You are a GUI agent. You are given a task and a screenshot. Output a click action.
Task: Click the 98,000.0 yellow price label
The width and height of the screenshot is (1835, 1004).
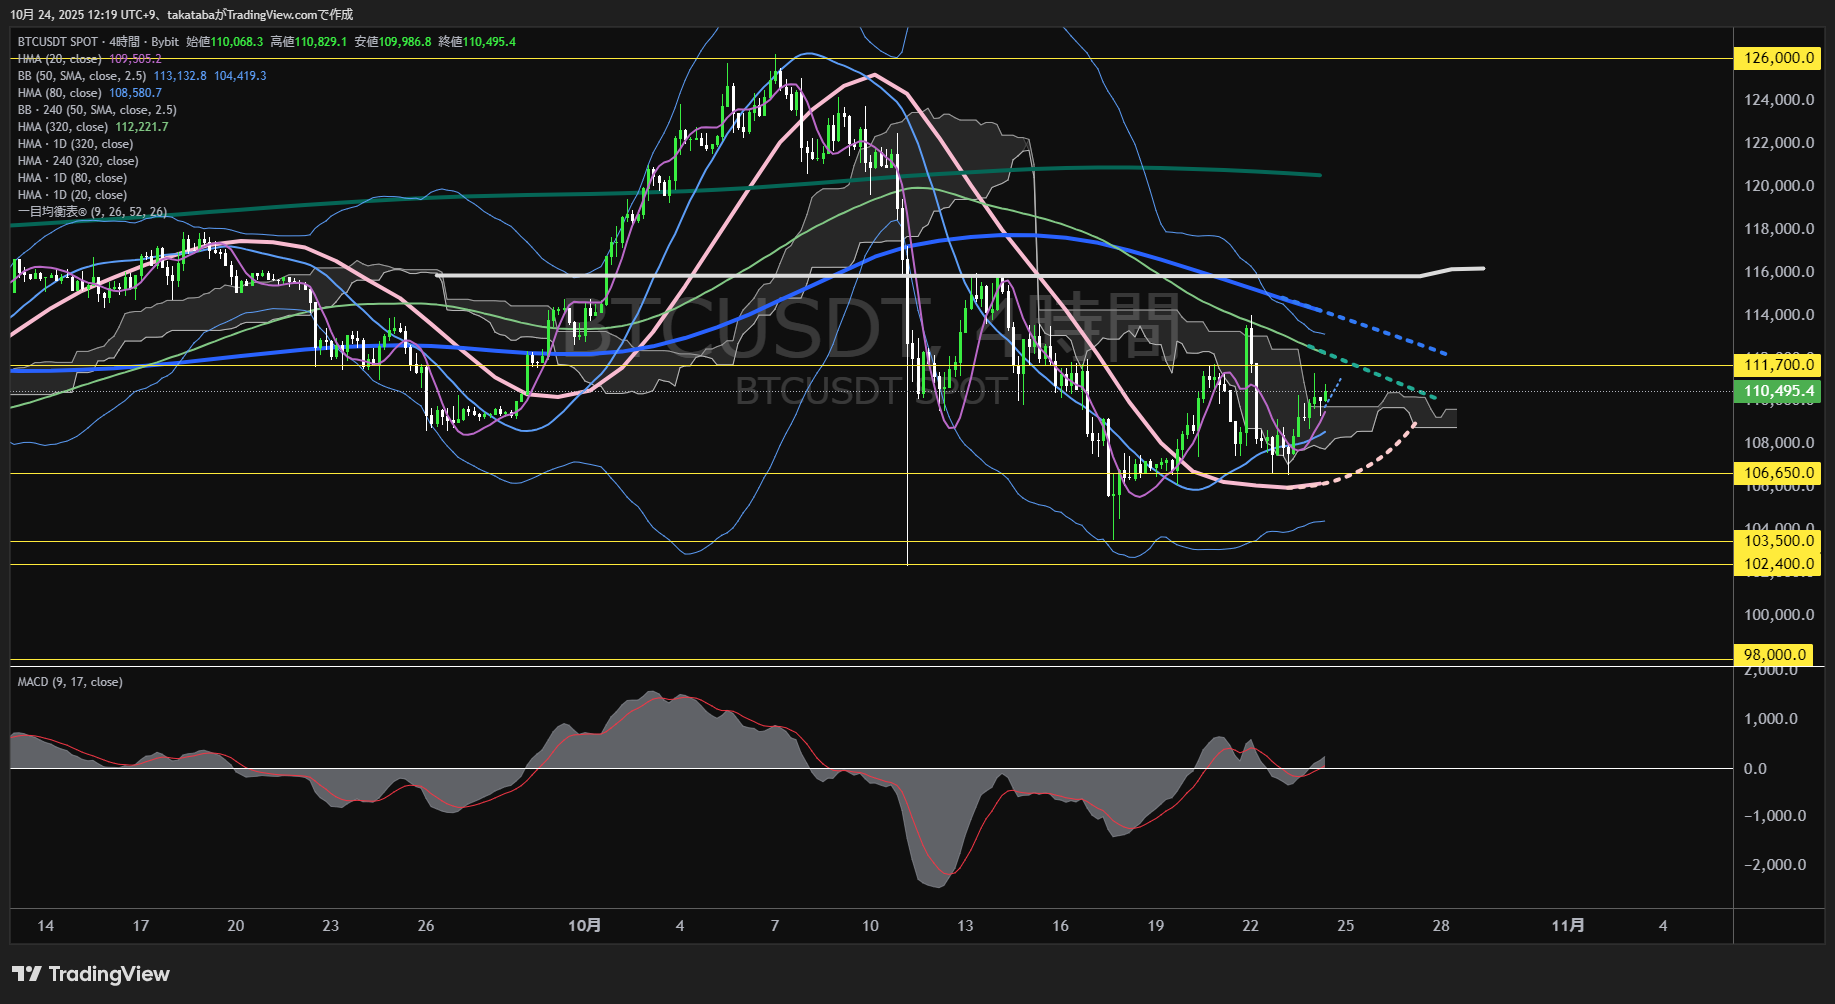point(1775,655)
